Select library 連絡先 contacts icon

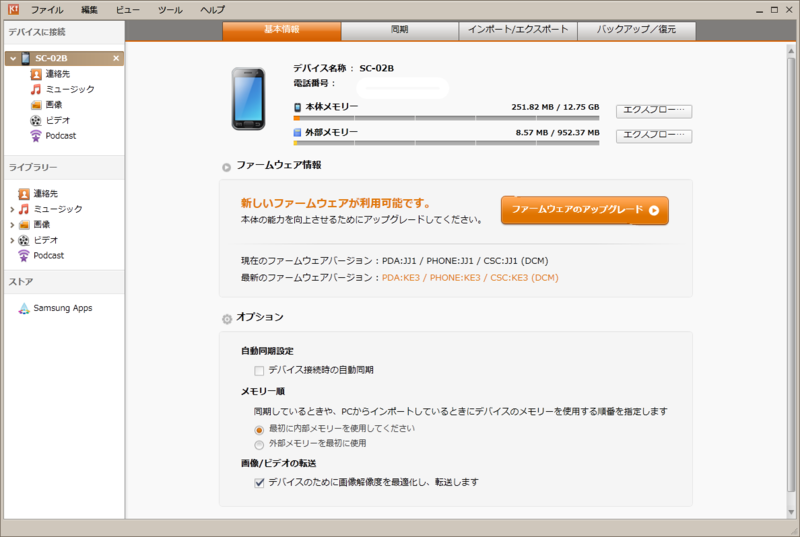point(24,194)
